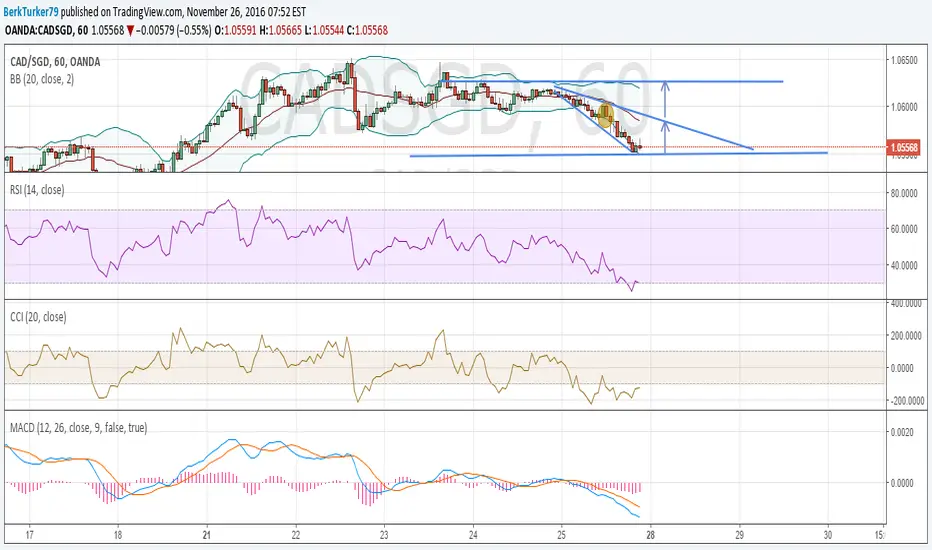Click the 40.0000 RSI axis label
932x550 pixels.
coord(903,265)
